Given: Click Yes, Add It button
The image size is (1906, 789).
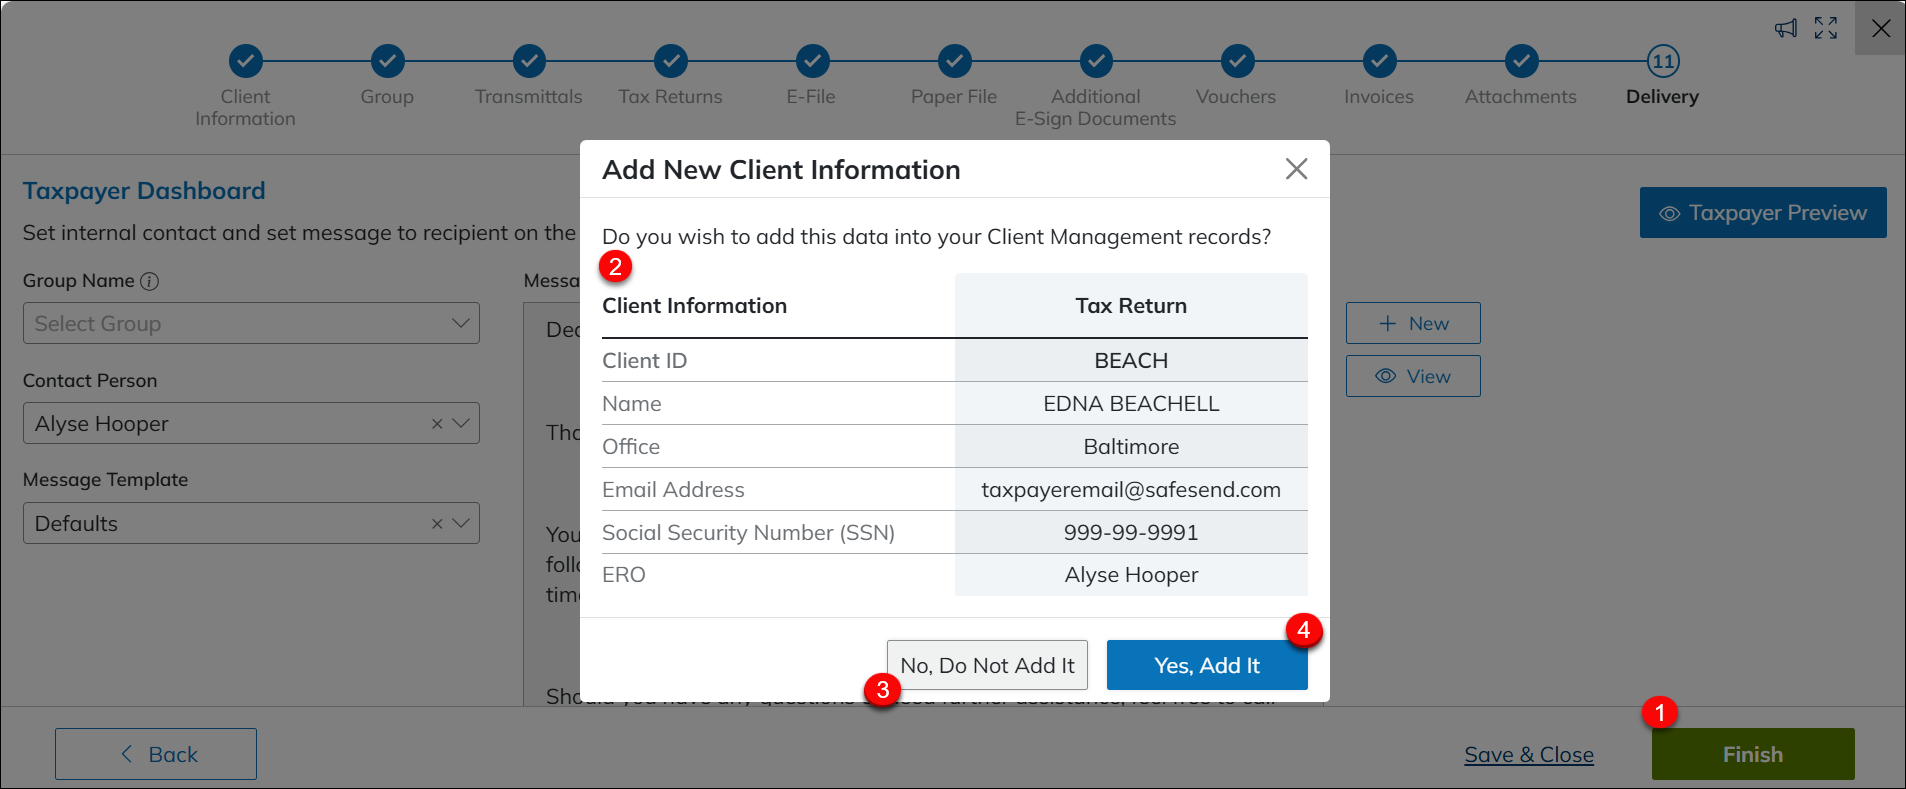Looking at the screenshot, I should (1206, 665).
